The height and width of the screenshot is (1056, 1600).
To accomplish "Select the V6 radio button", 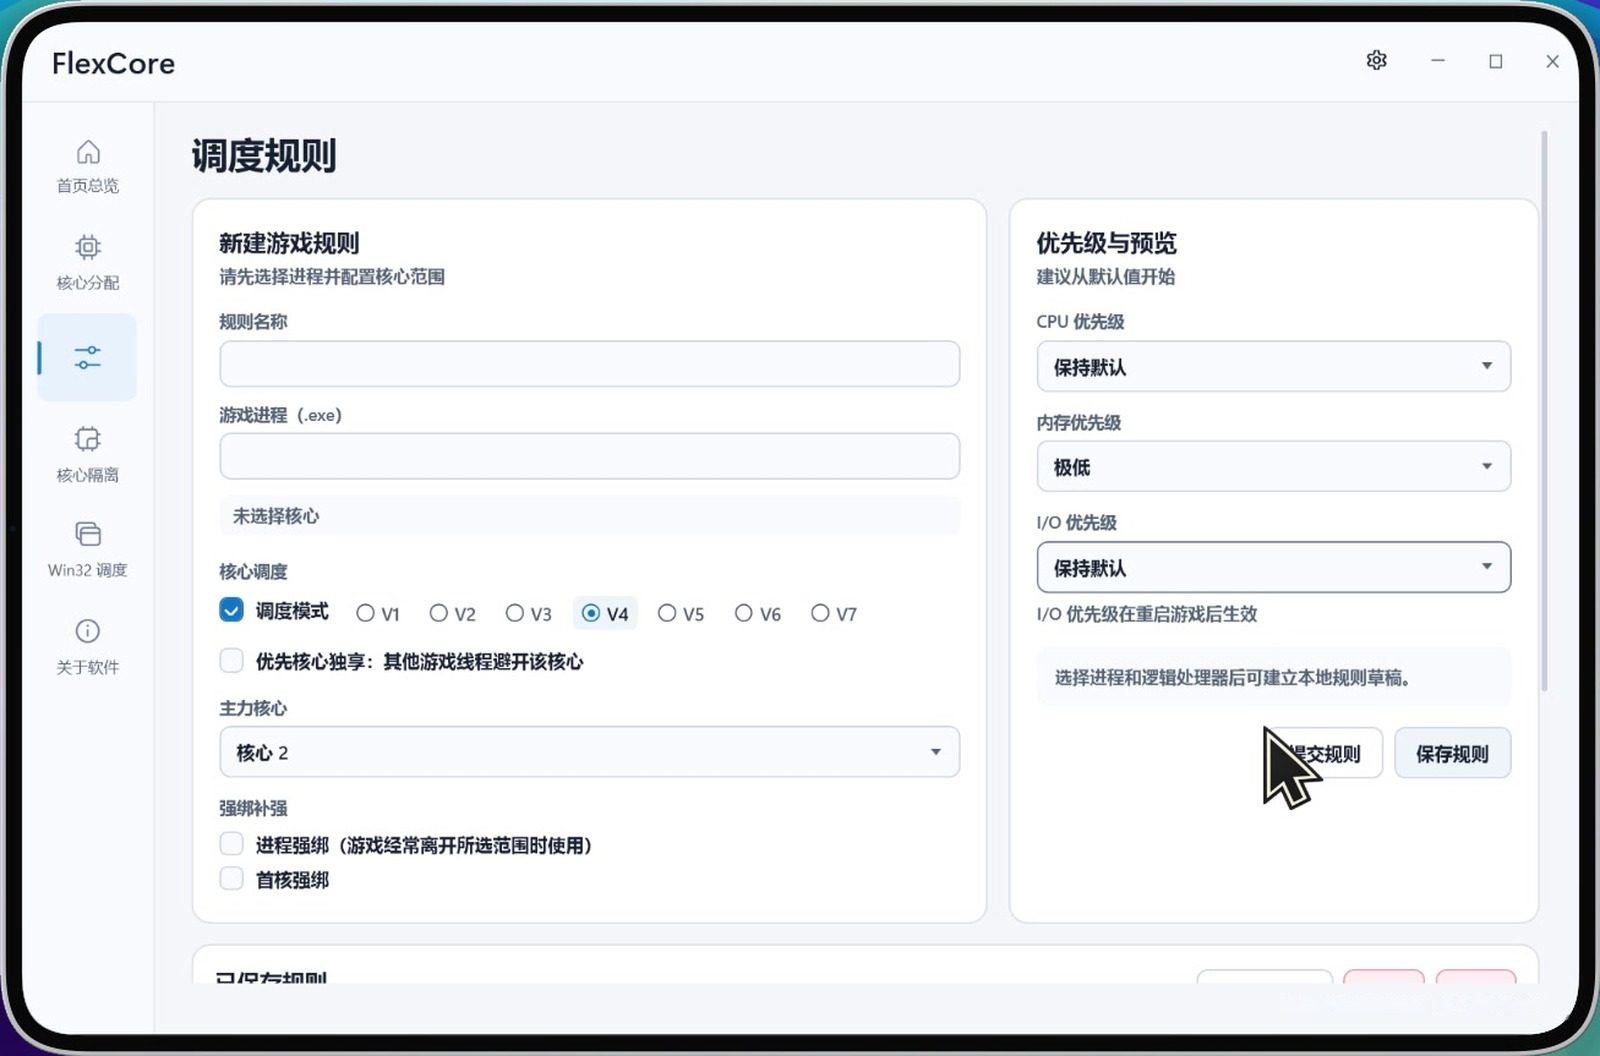I will click(x=743, y=613).
